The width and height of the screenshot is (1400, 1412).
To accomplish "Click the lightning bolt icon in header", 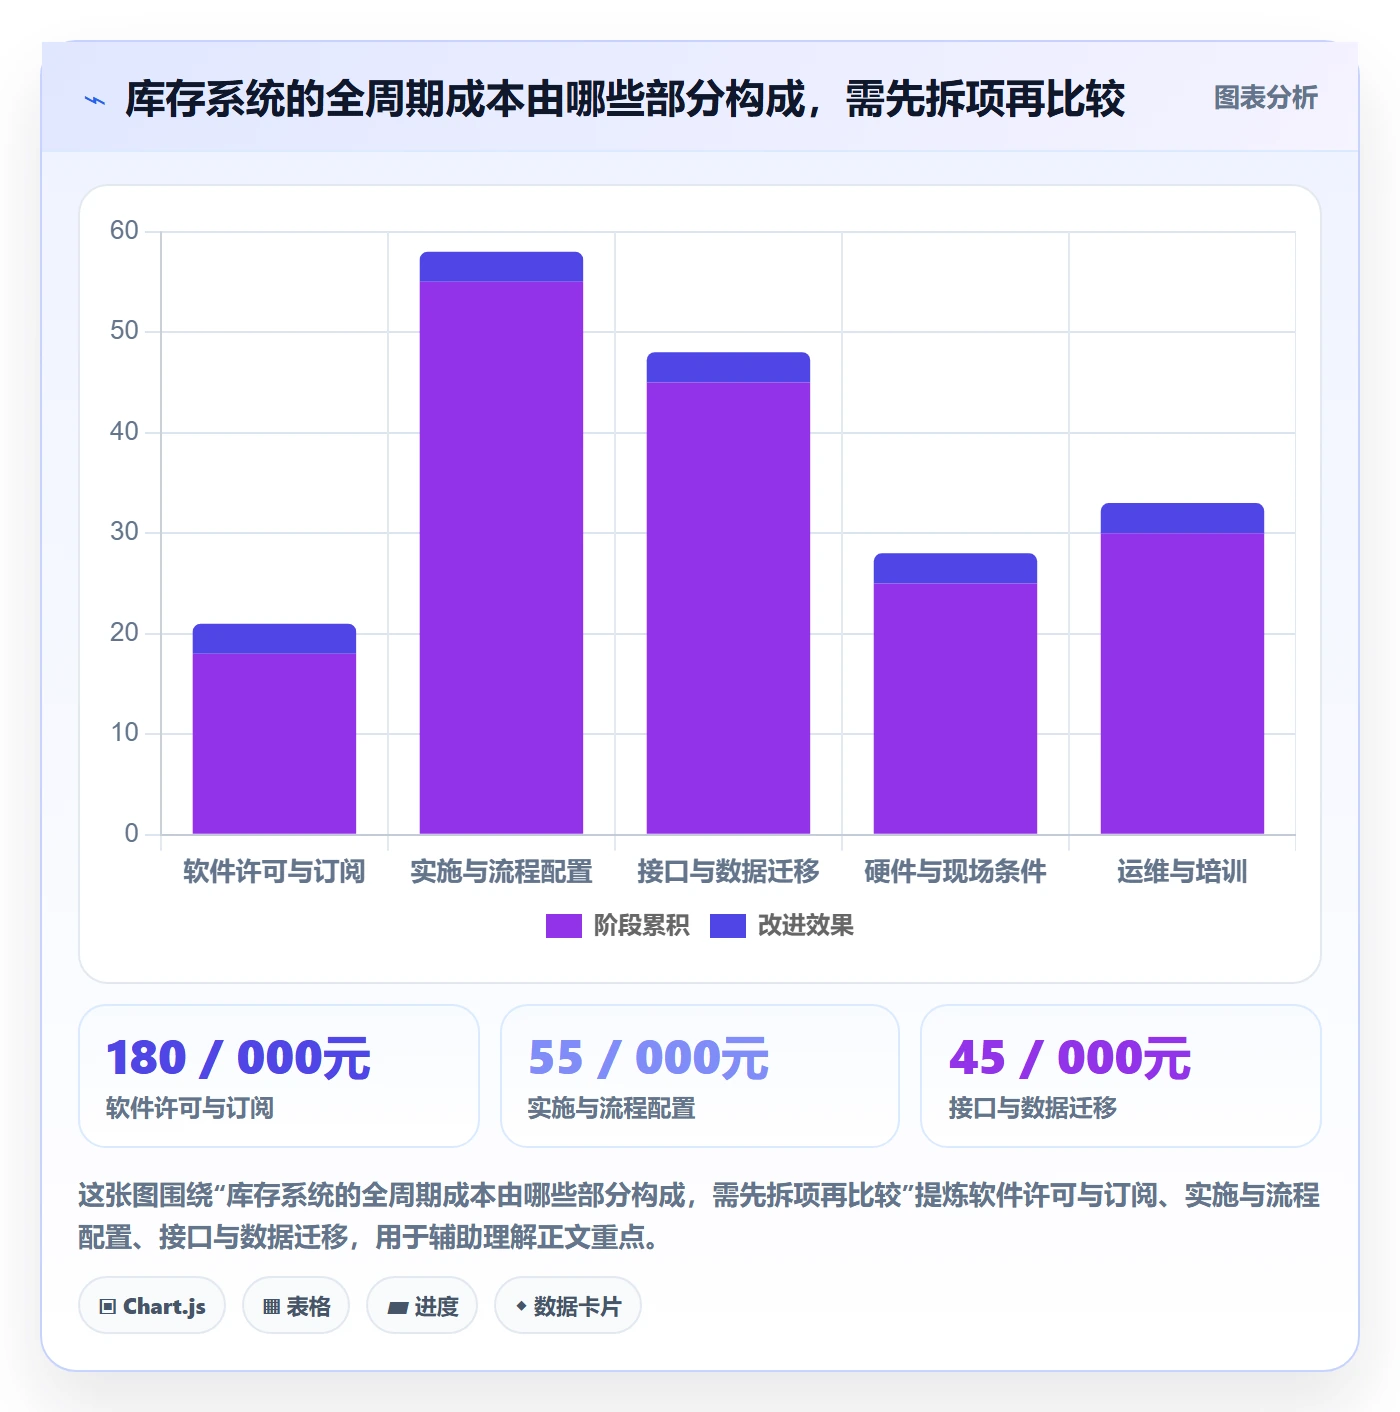I will pyautogui.click(x=95, y=100).
